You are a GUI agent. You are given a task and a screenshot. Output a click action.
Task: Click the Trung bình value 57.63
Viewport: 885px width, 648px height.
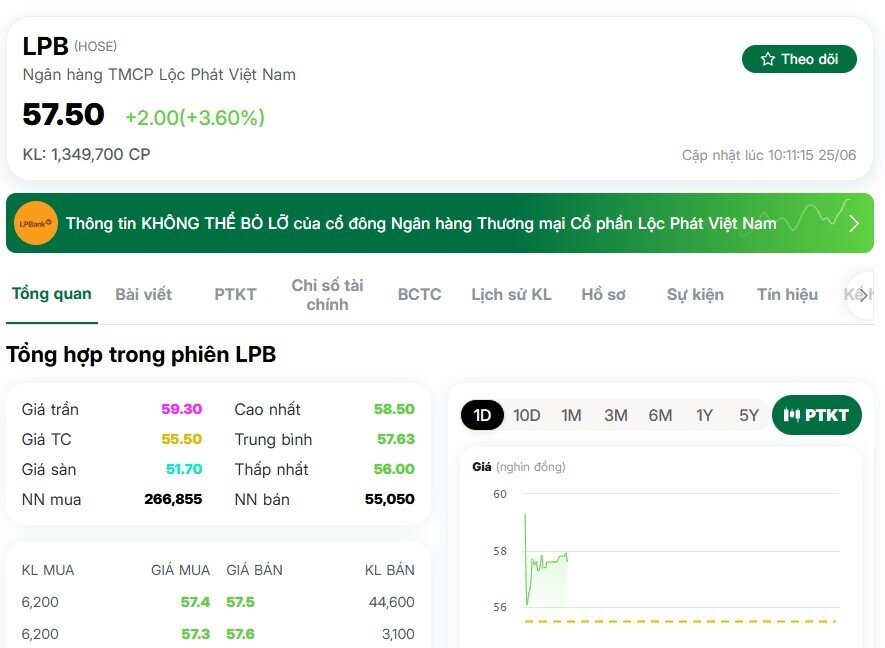tap(396, 439)
